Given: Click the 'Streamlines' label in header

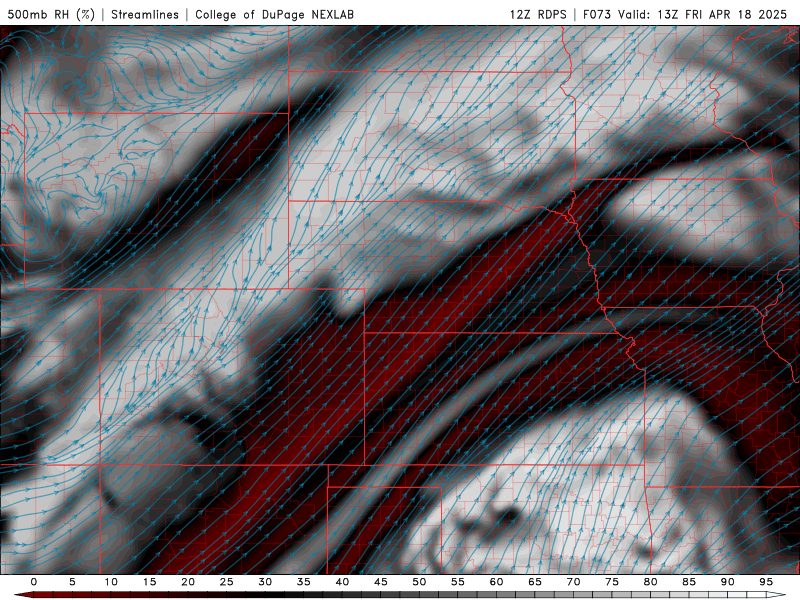Looking at the screenshot, I should pyautogui.click(x=145, y=14).
